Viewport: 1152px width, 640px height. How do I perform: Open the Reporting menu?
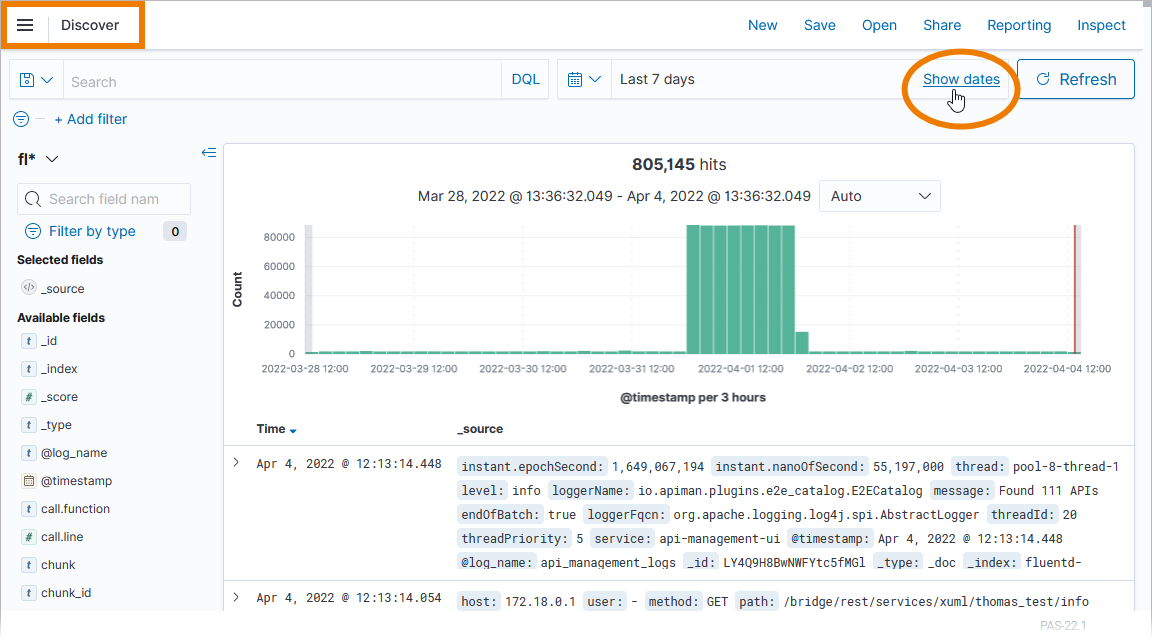tap(1018, 25)
